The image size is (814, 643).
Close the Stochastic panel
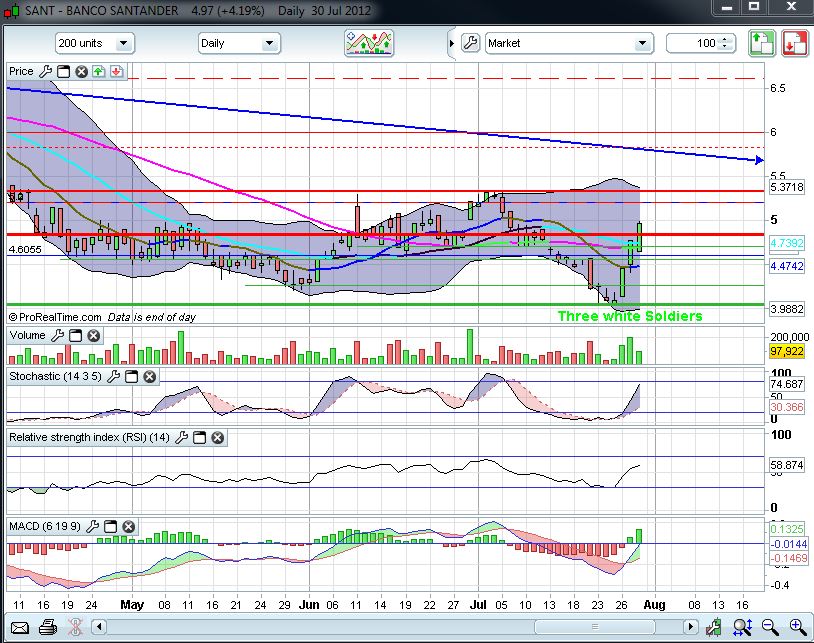tap(150, 377)
